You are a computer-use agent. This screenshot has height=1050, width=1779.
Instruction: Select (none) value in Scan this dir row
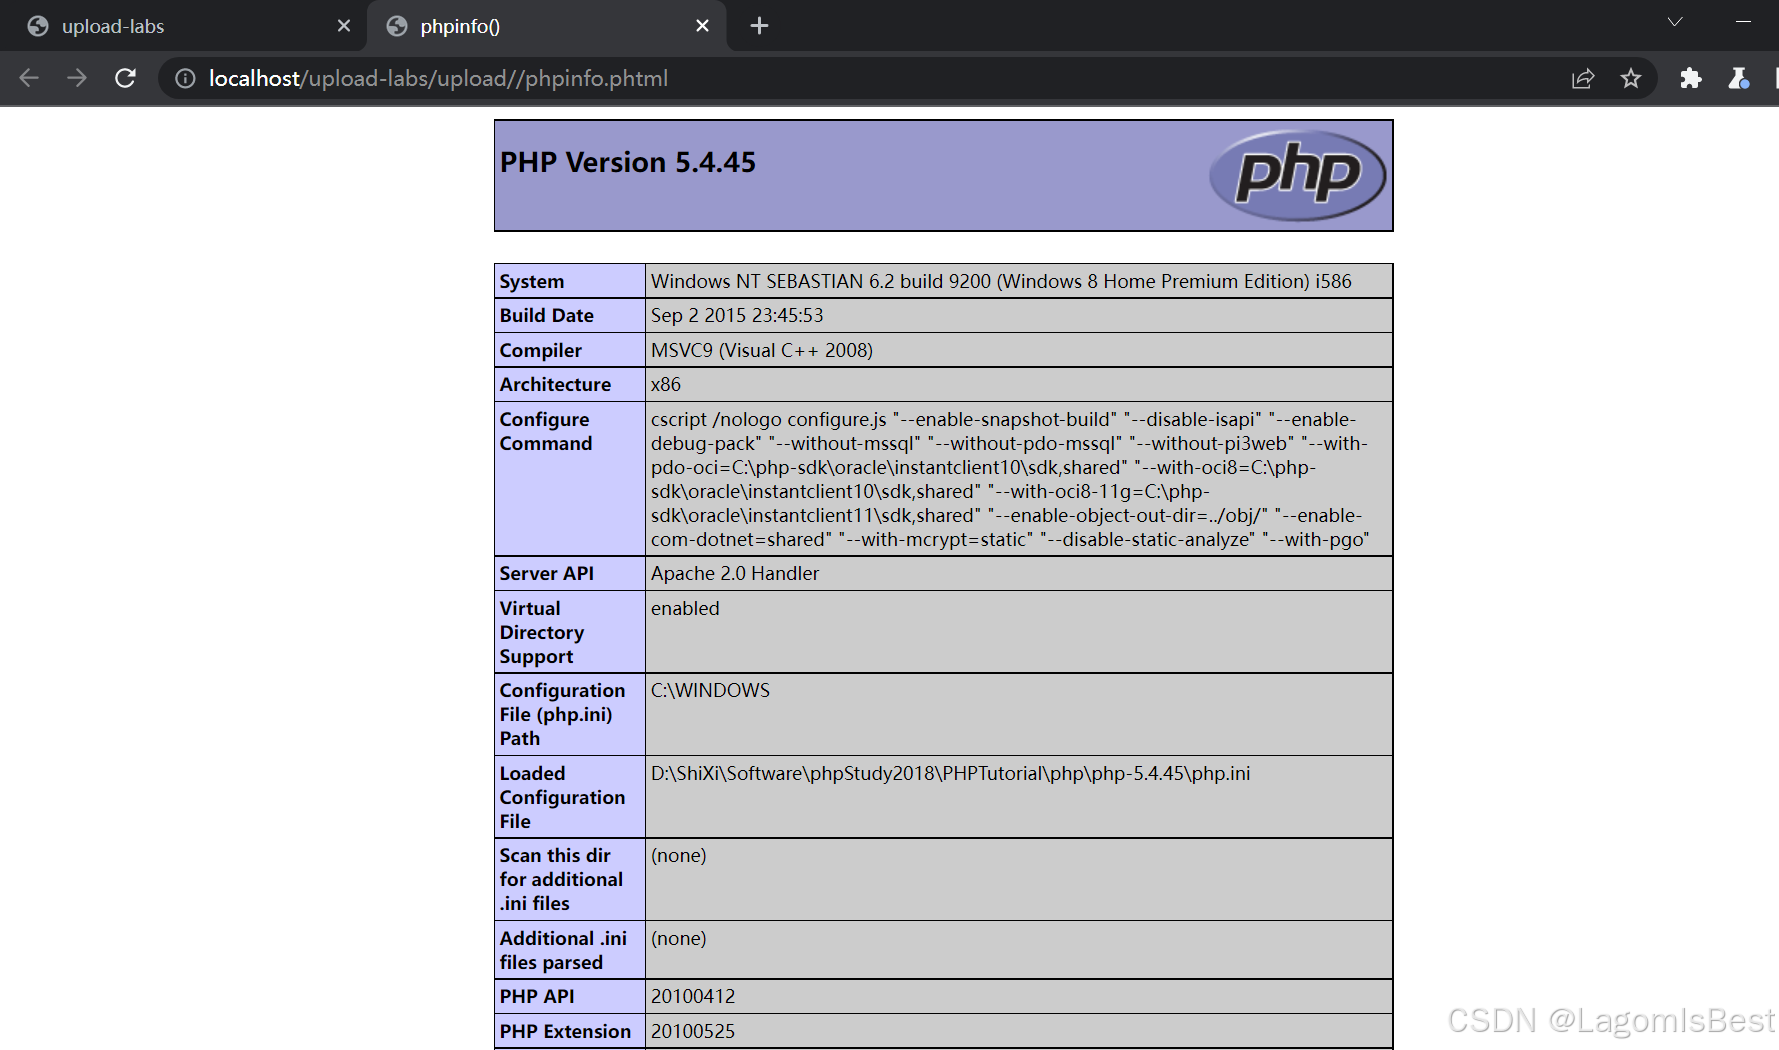[679, 856]
